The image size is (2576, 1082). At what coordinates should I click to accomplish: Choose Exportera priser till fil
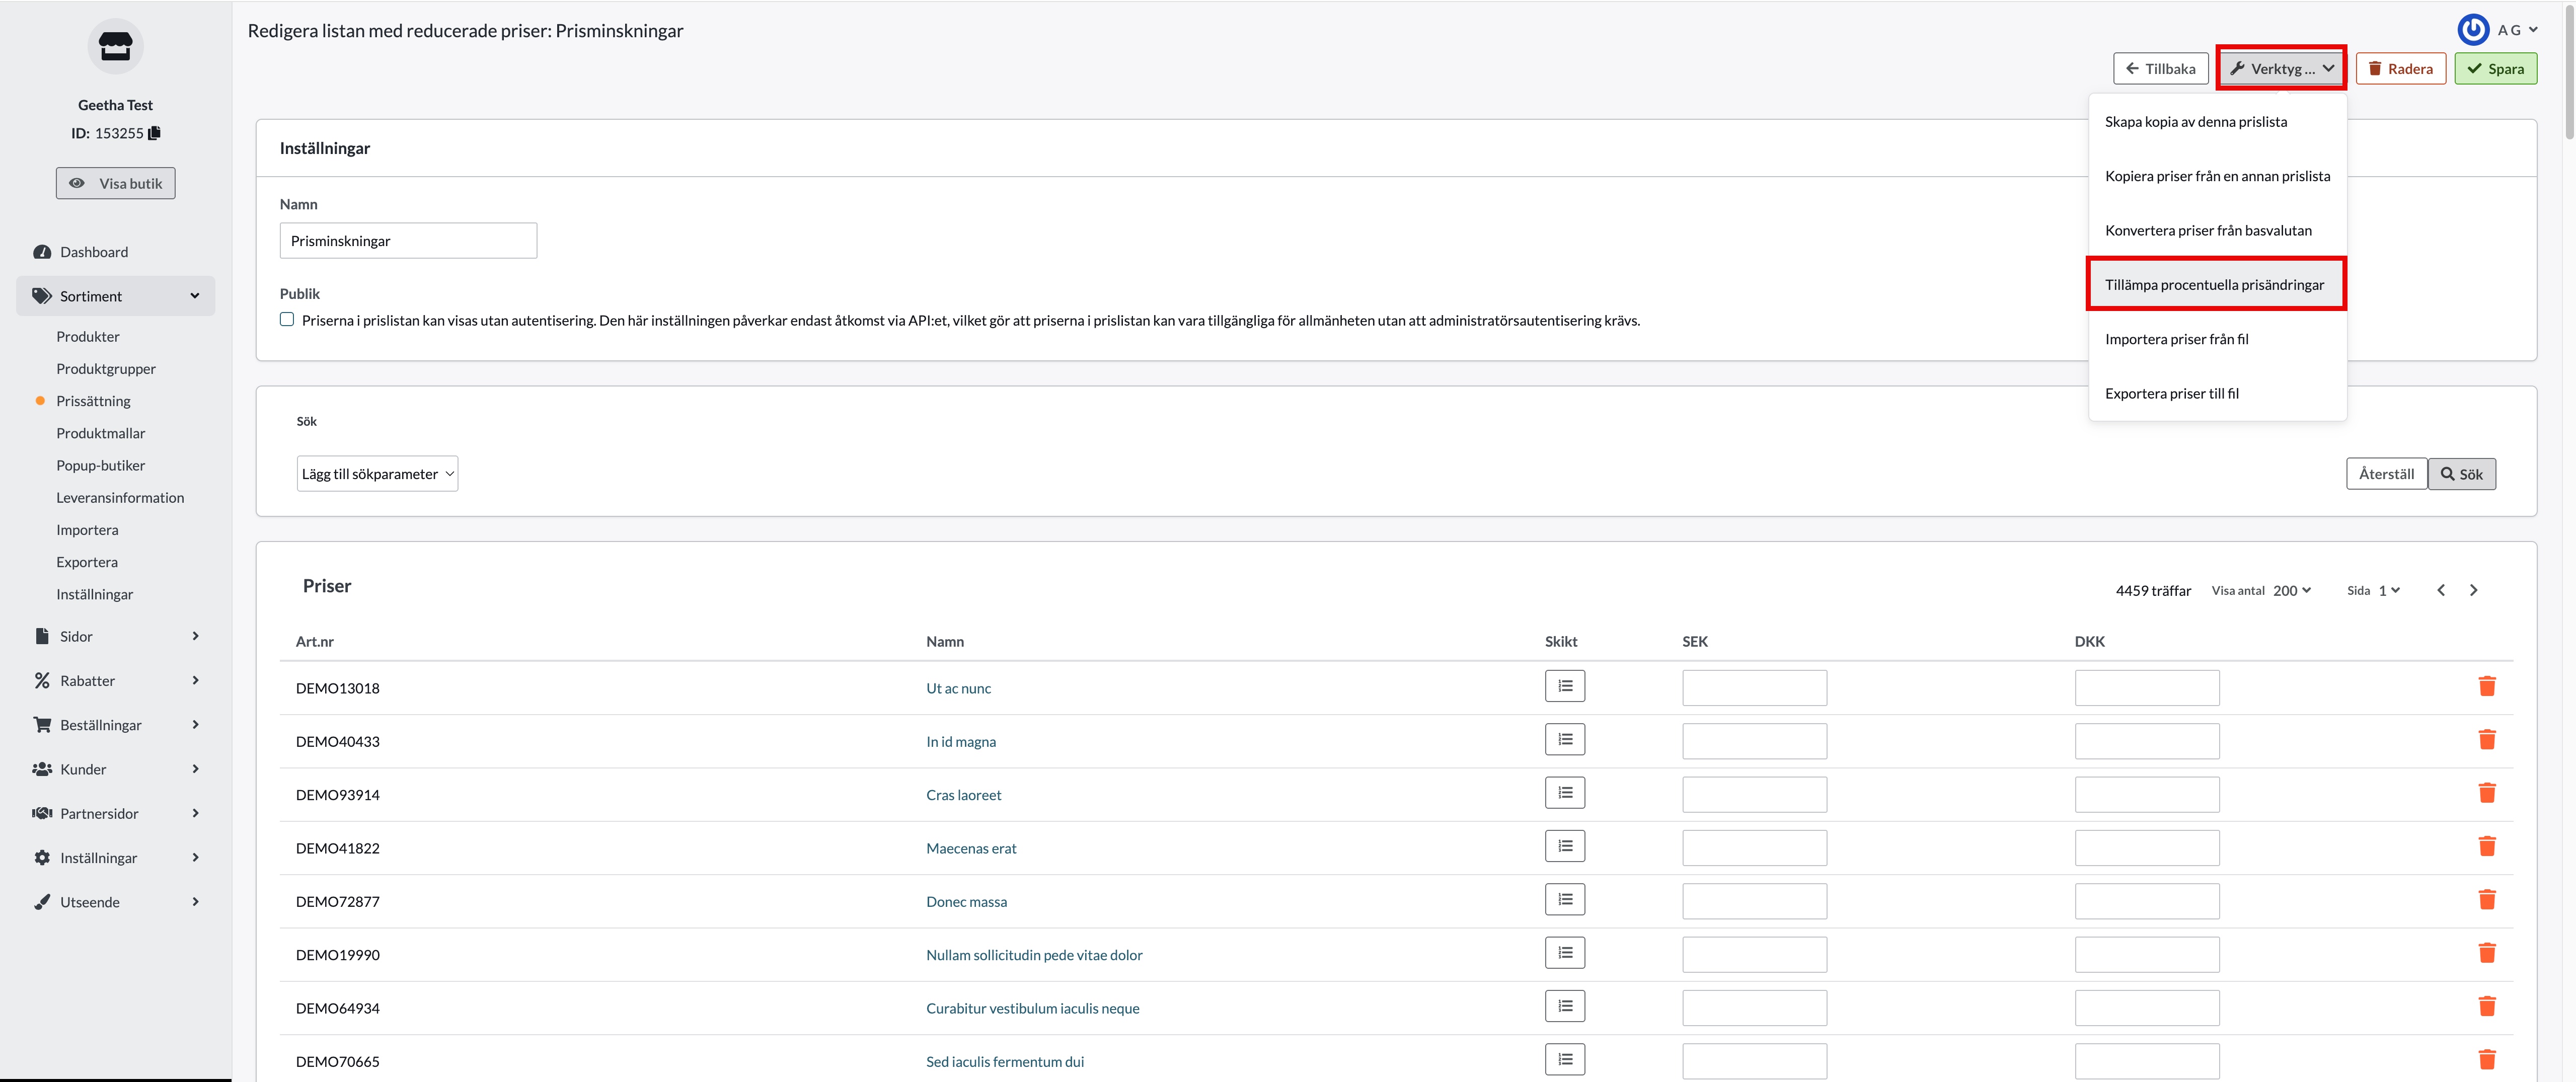coord(2171,393)
